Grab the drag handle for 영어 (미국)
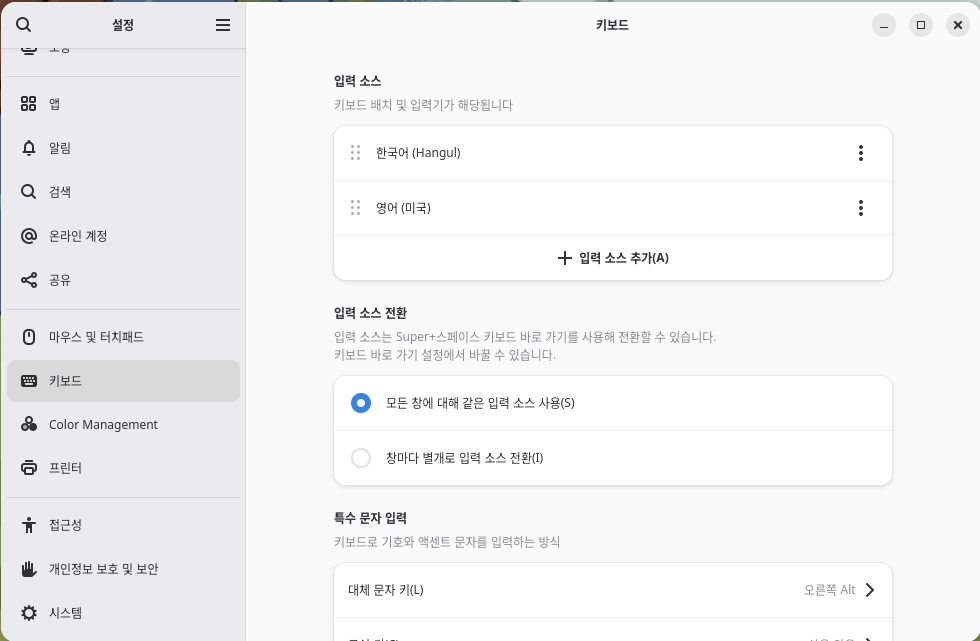980x641 pixels. pyautogui.click(x=355, y=207)
